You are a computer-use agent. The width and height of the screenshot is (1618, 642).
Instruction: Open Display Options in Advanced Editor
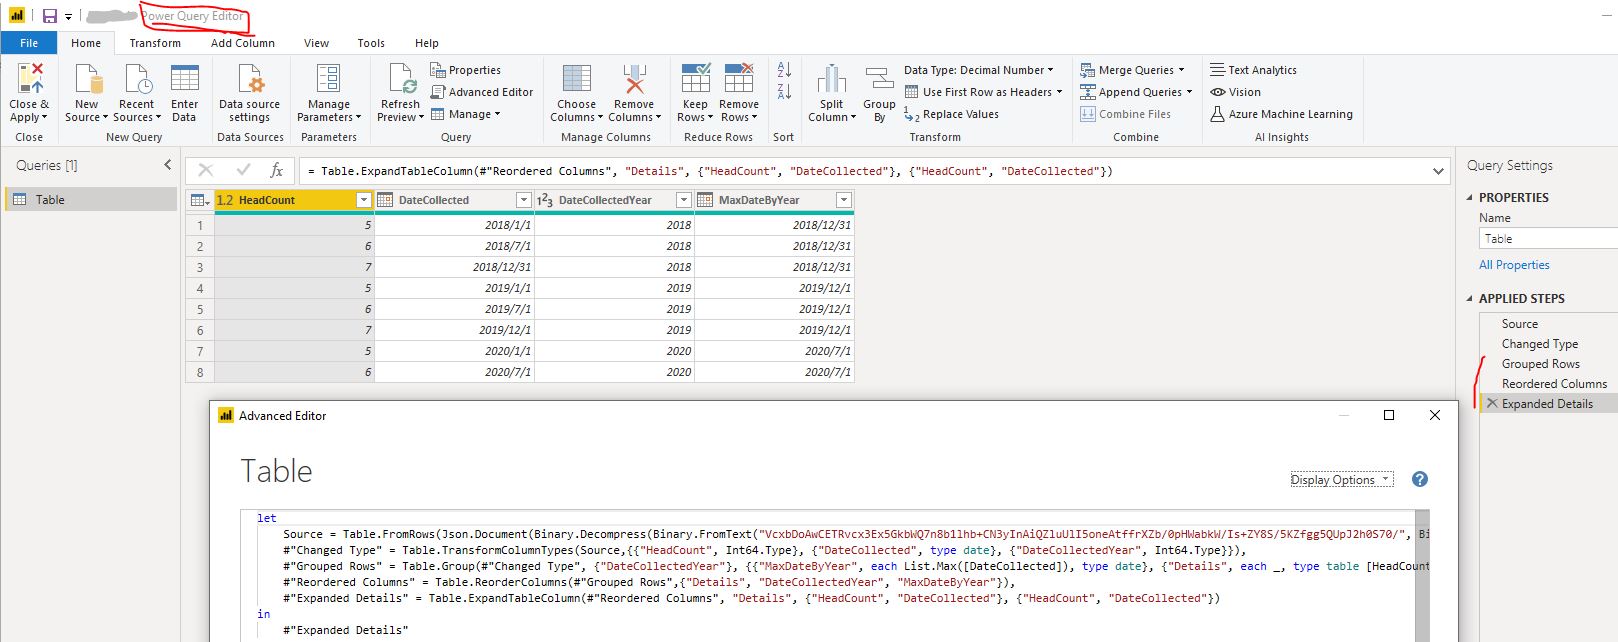(1341, 480)
